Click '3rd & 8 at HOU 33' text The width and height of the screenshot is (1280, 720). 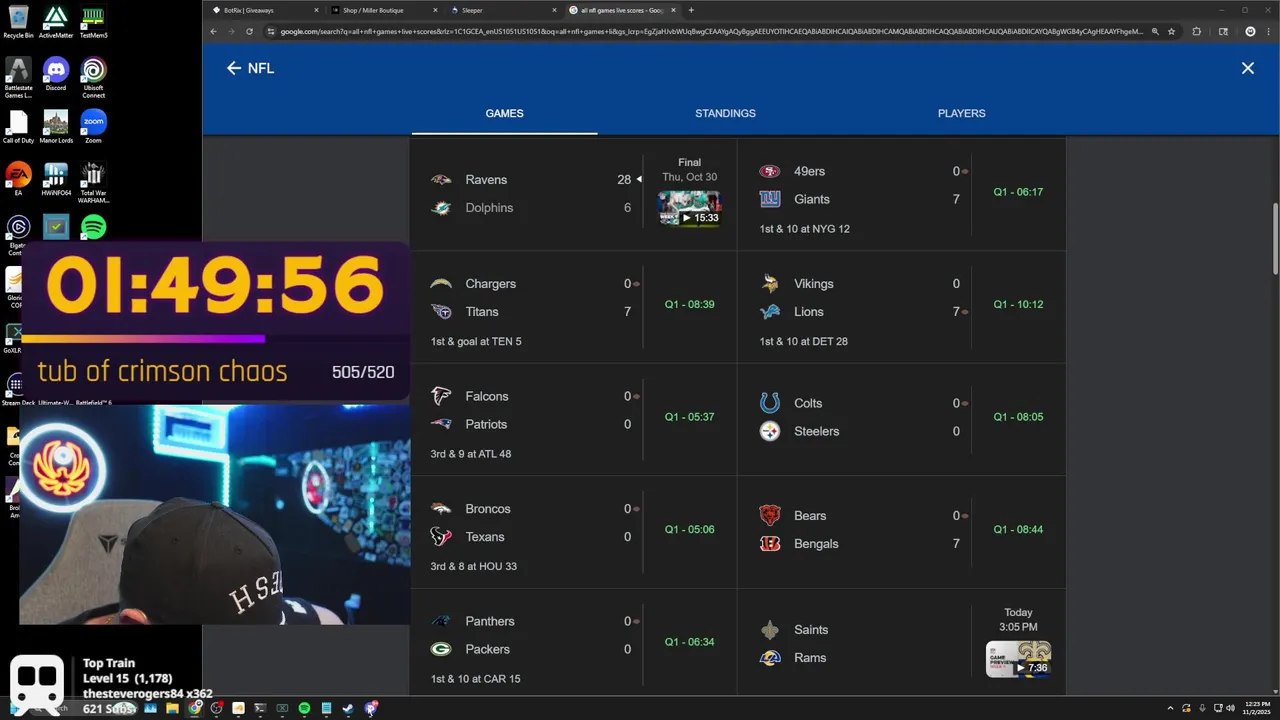[x=473, y=566]
